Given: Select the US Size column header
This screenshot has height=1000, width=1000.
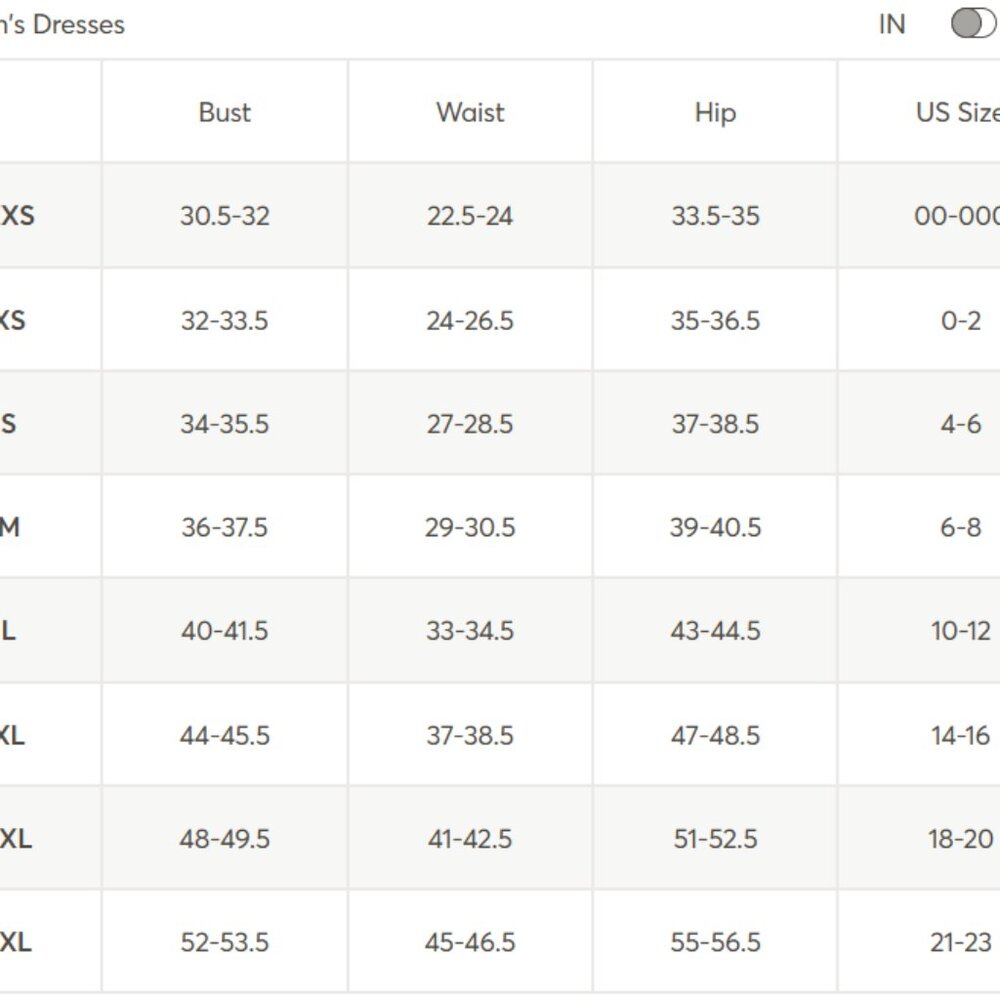Looking at the screenshot, I should click(957, 112).
